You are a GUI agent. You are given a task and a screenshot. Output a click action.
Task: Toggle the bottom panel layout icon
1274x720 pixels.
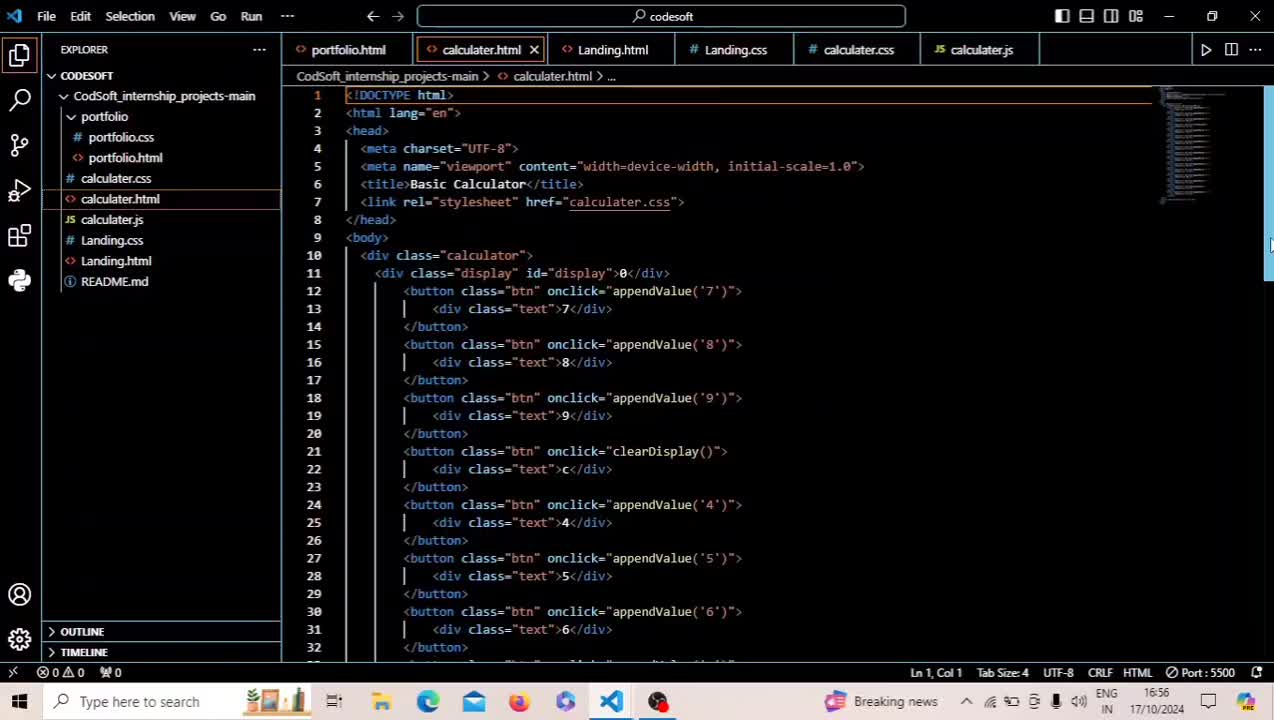tap(1087, 16)
